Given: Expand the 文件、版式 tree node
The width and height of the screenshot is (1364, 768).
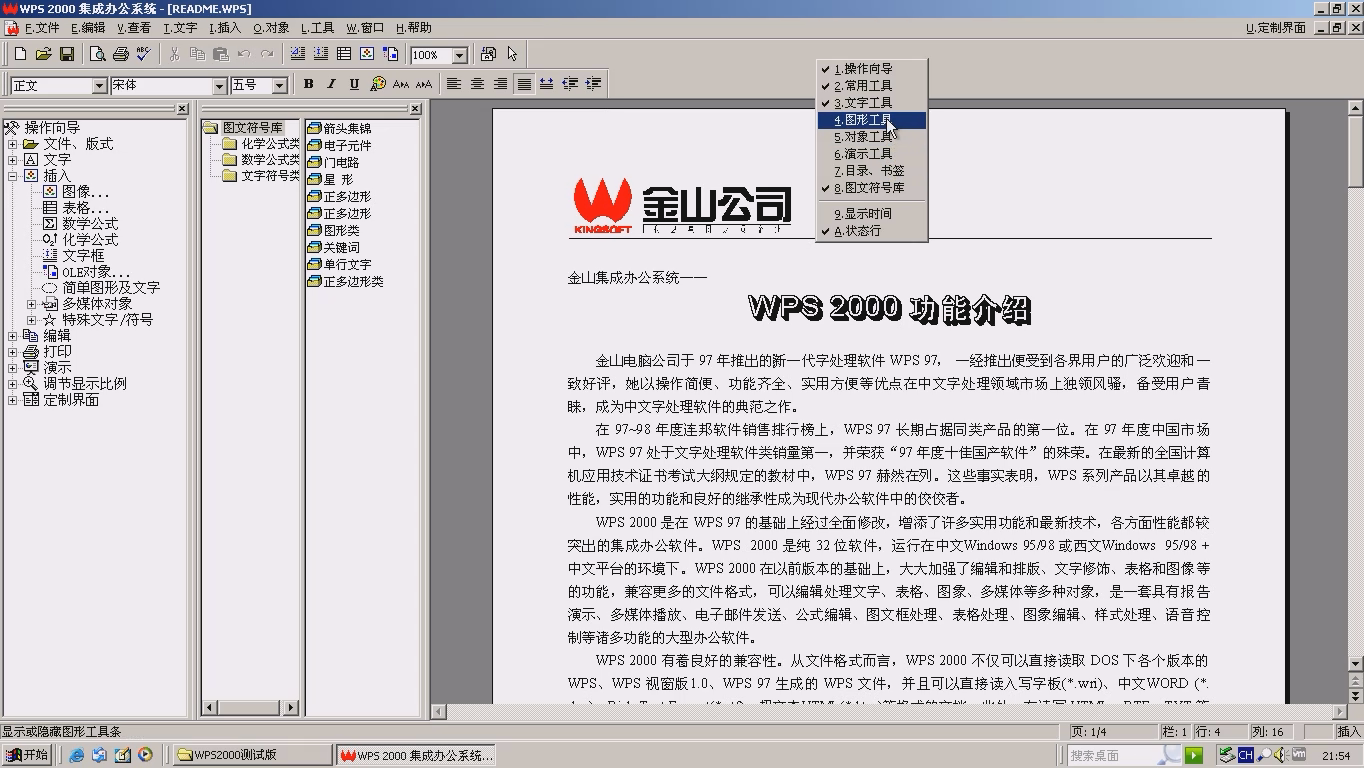Looking at the screenshot, I should 13,144.
